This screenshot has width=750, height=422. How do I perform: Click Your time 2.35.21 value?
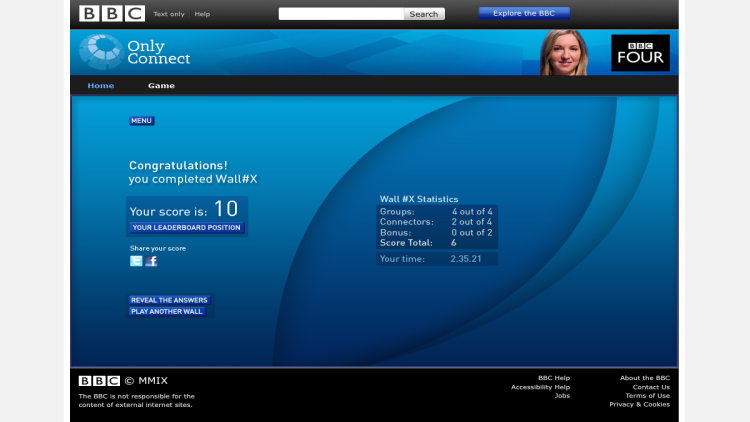click(466, 259)
